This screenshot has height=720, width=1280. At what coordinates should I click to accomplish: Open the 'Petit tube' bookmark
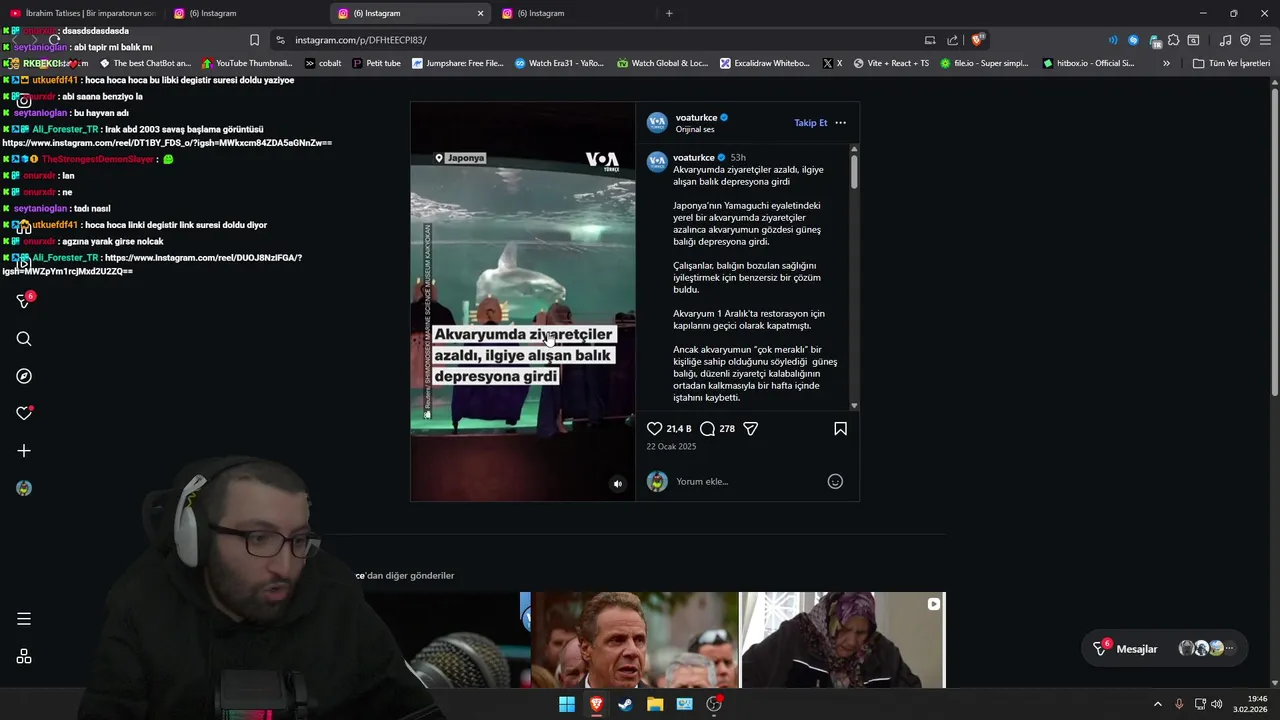(375, 63)
